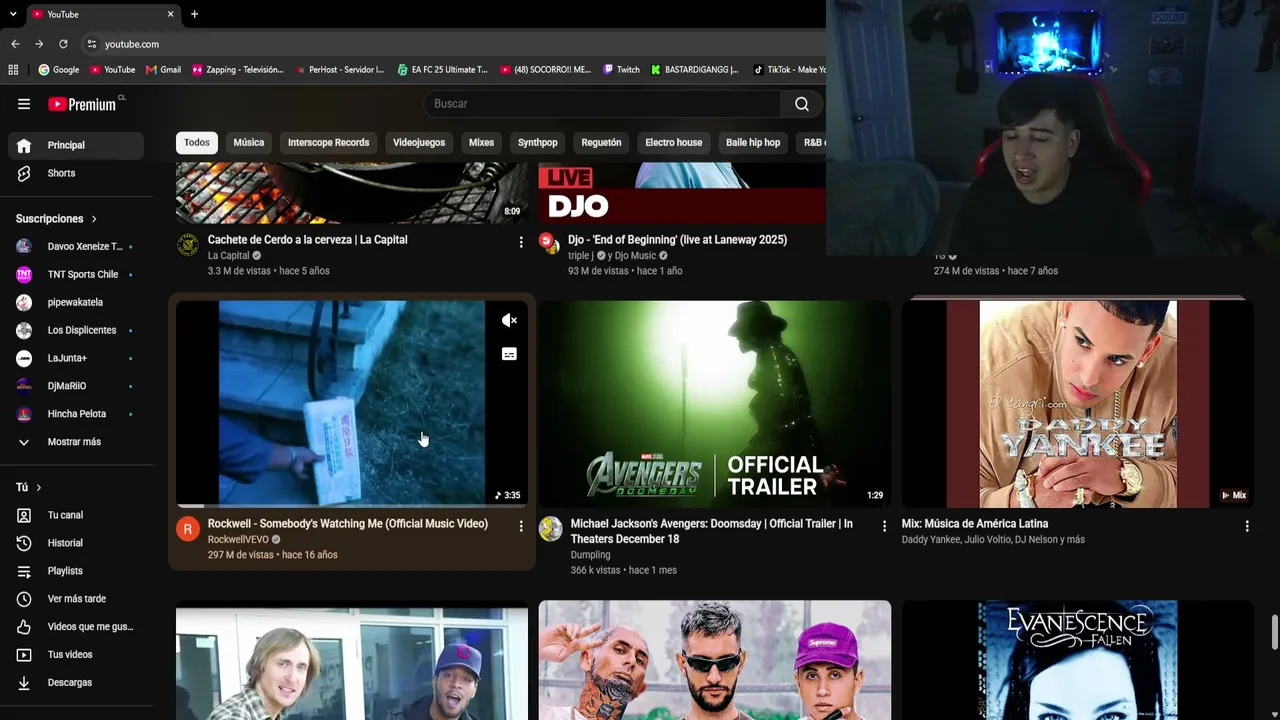Open the Djo End of Beginning video title
The width and height of the screenshot is (1280, 720).
678,240
